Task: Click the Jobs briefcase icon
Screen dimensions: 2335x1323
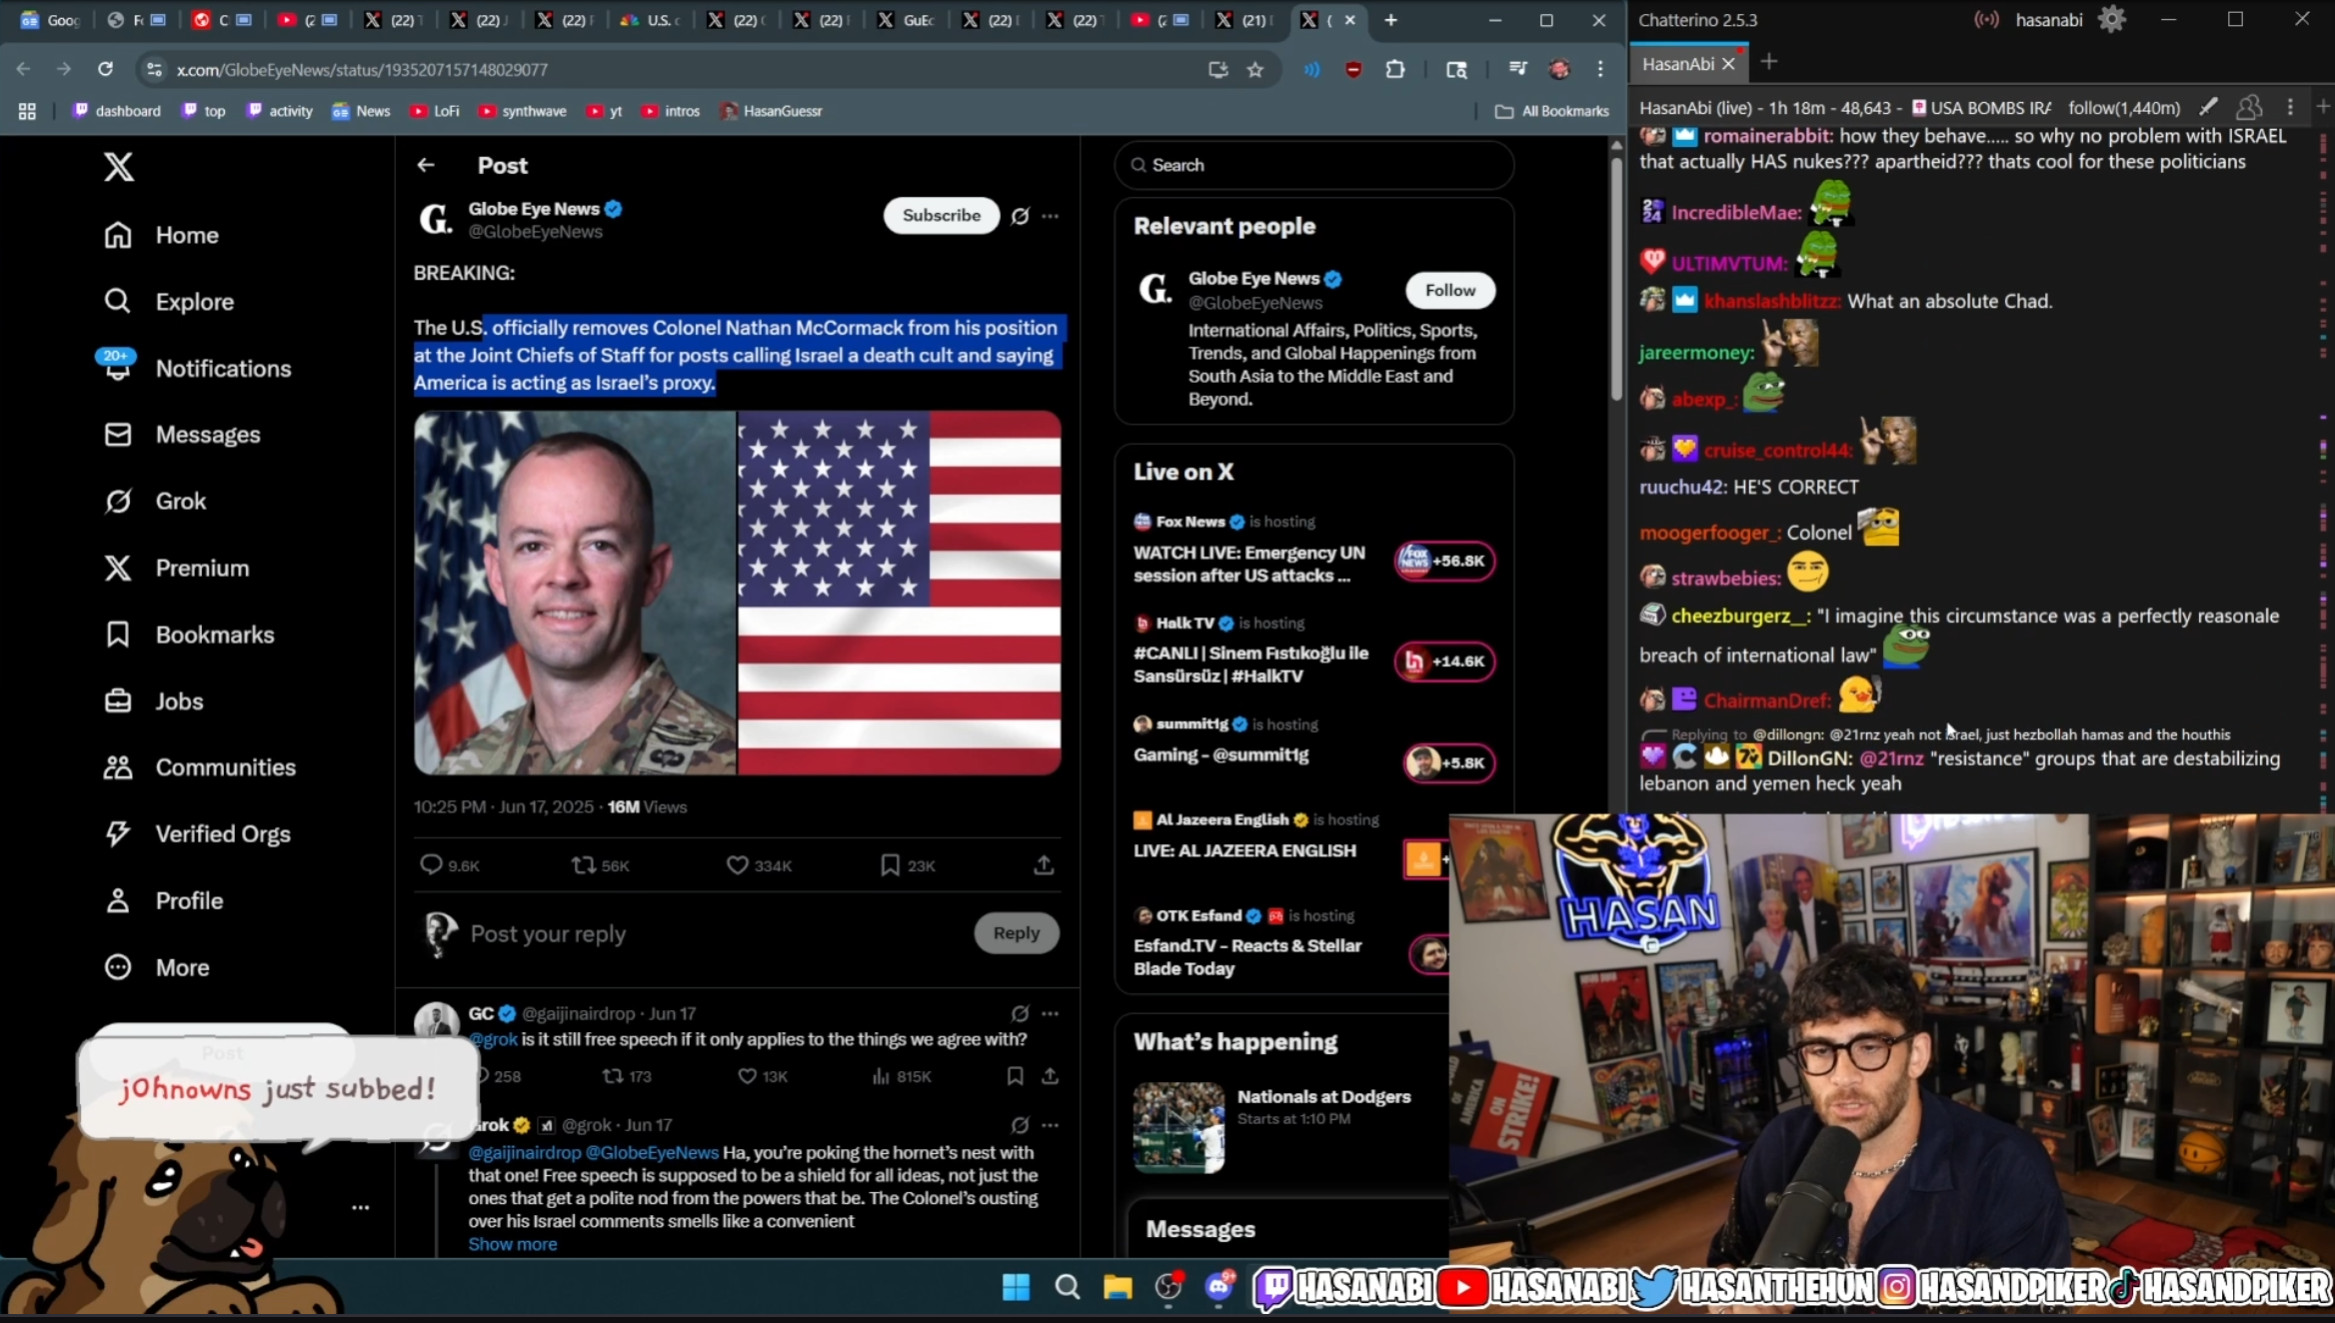Action: pos(118,701)
